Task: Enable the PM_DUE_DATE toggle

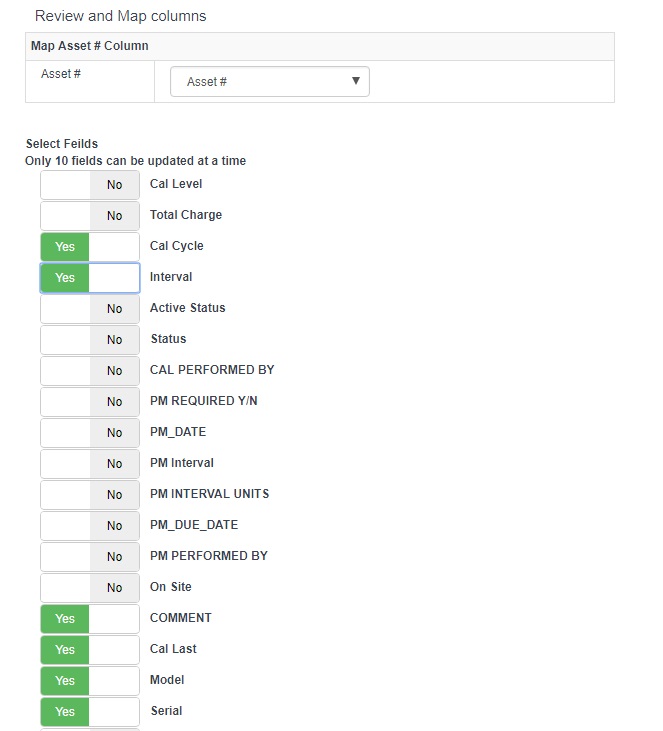Action: (90, 526)
